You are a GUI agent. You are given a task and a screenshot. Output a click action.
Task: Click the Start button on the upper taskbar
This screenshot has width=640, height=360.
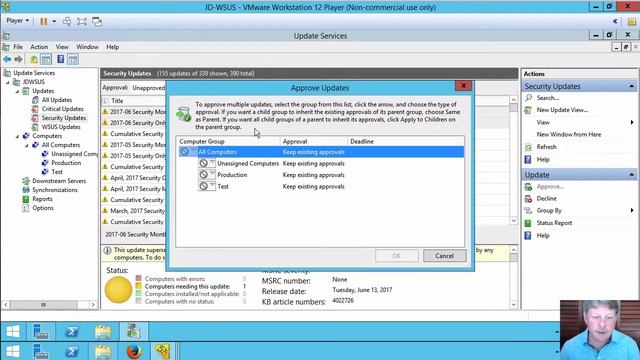coord(13,331)
